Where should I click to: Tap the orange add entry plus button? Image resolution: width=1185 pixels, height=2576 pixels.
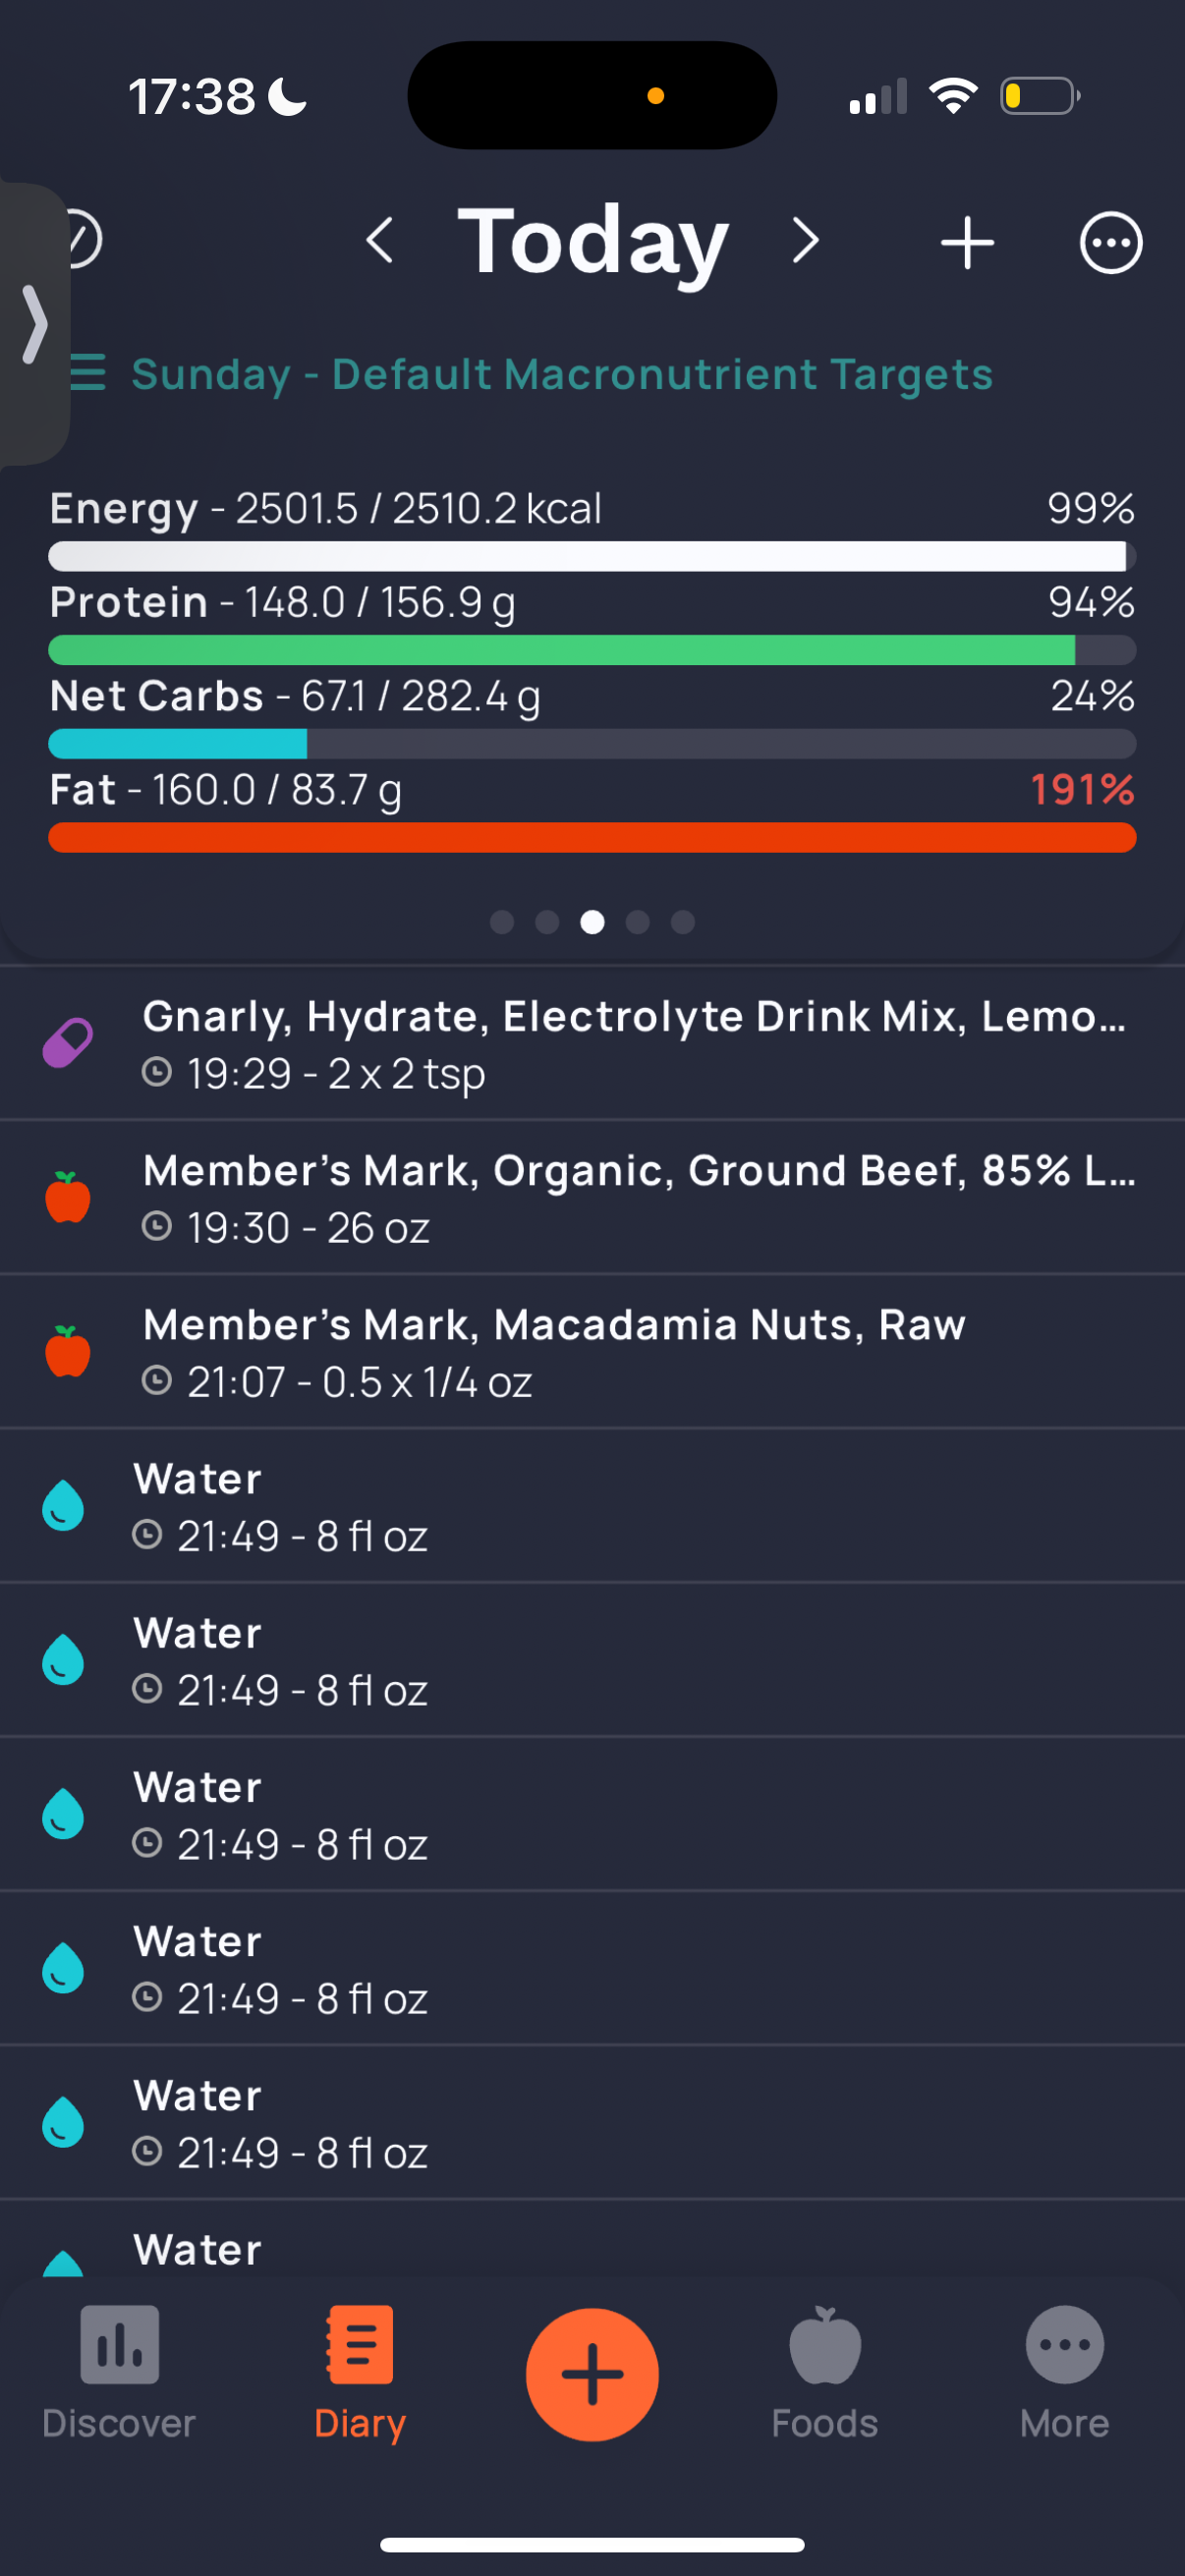[x=592, y=2374]
